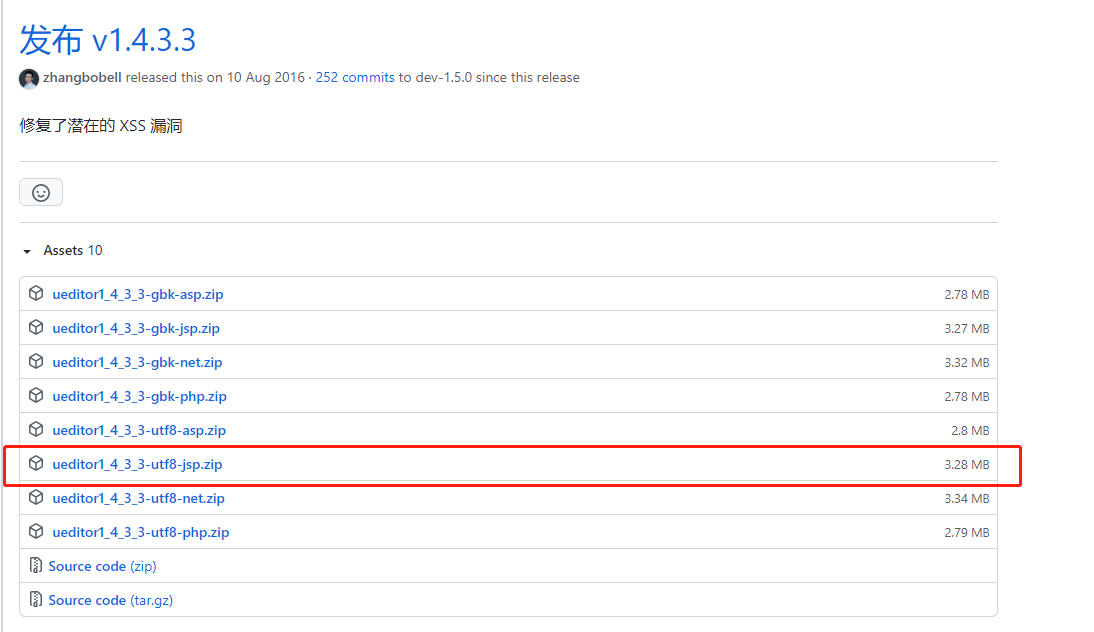Click the Assets 10 heading label
This screenshot has width=1094, height=632.
[73, 250]
